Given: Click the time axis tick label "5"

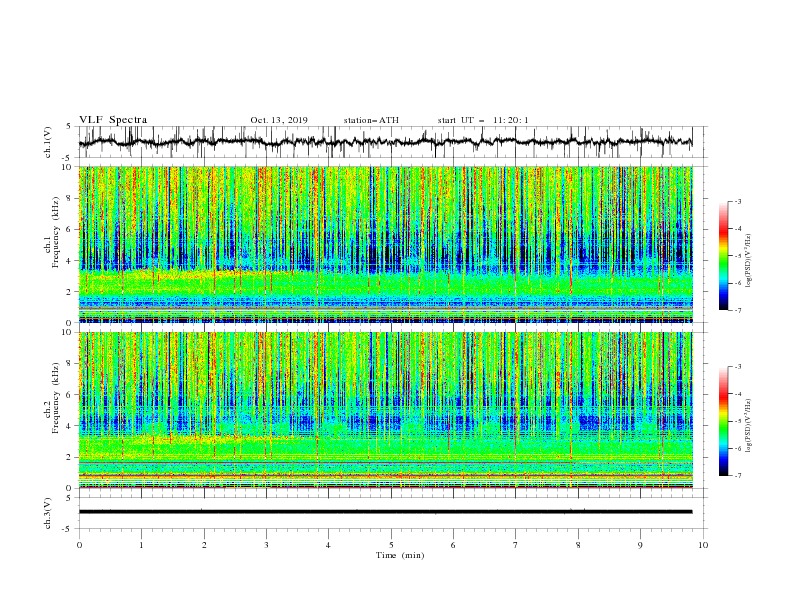Looking at the screenshot, I should tap(391, 545).
